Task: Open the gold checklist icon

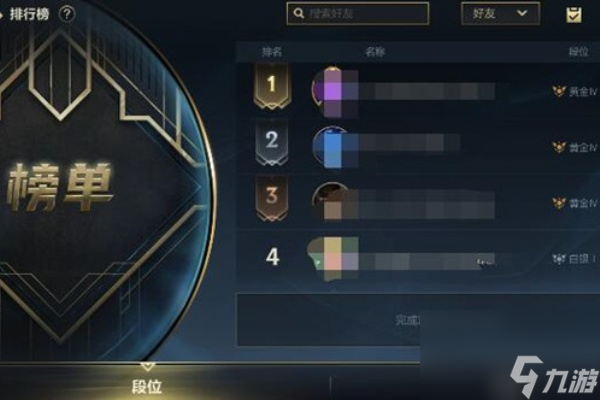Action: pos(574,15)
